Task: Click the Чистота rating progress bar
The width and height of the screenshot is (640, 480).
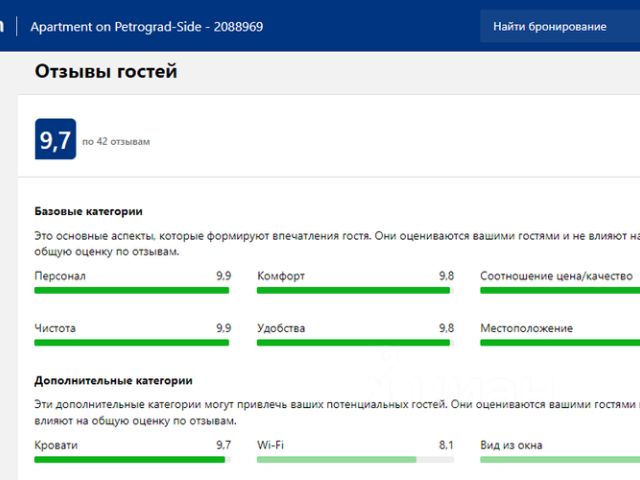Action: (132, 343)
